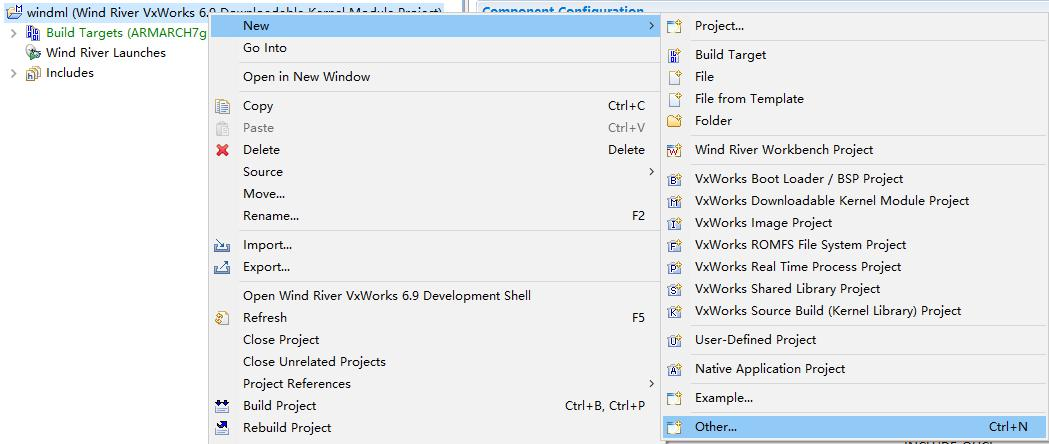Click the F2 shortcut label
This screenshot has height=444, width=1049.
pyautogui.click(x=638, y=216)
